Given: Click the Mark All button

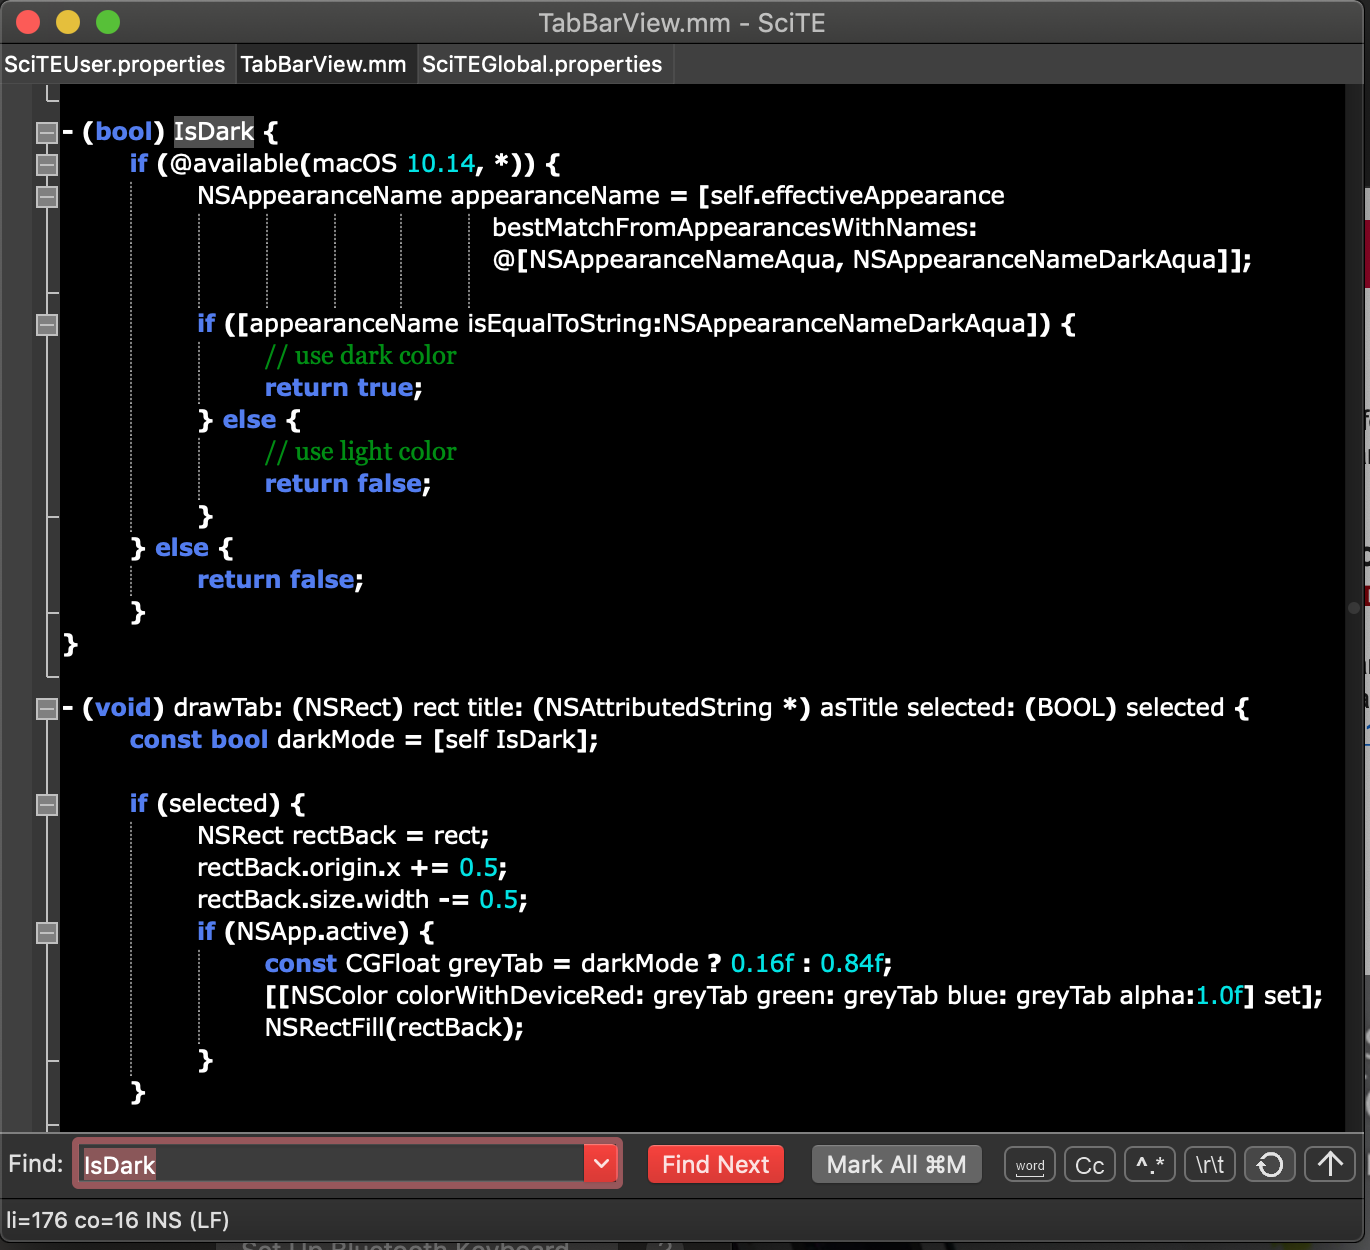Looking at the screenshot, I should 896,1164.
